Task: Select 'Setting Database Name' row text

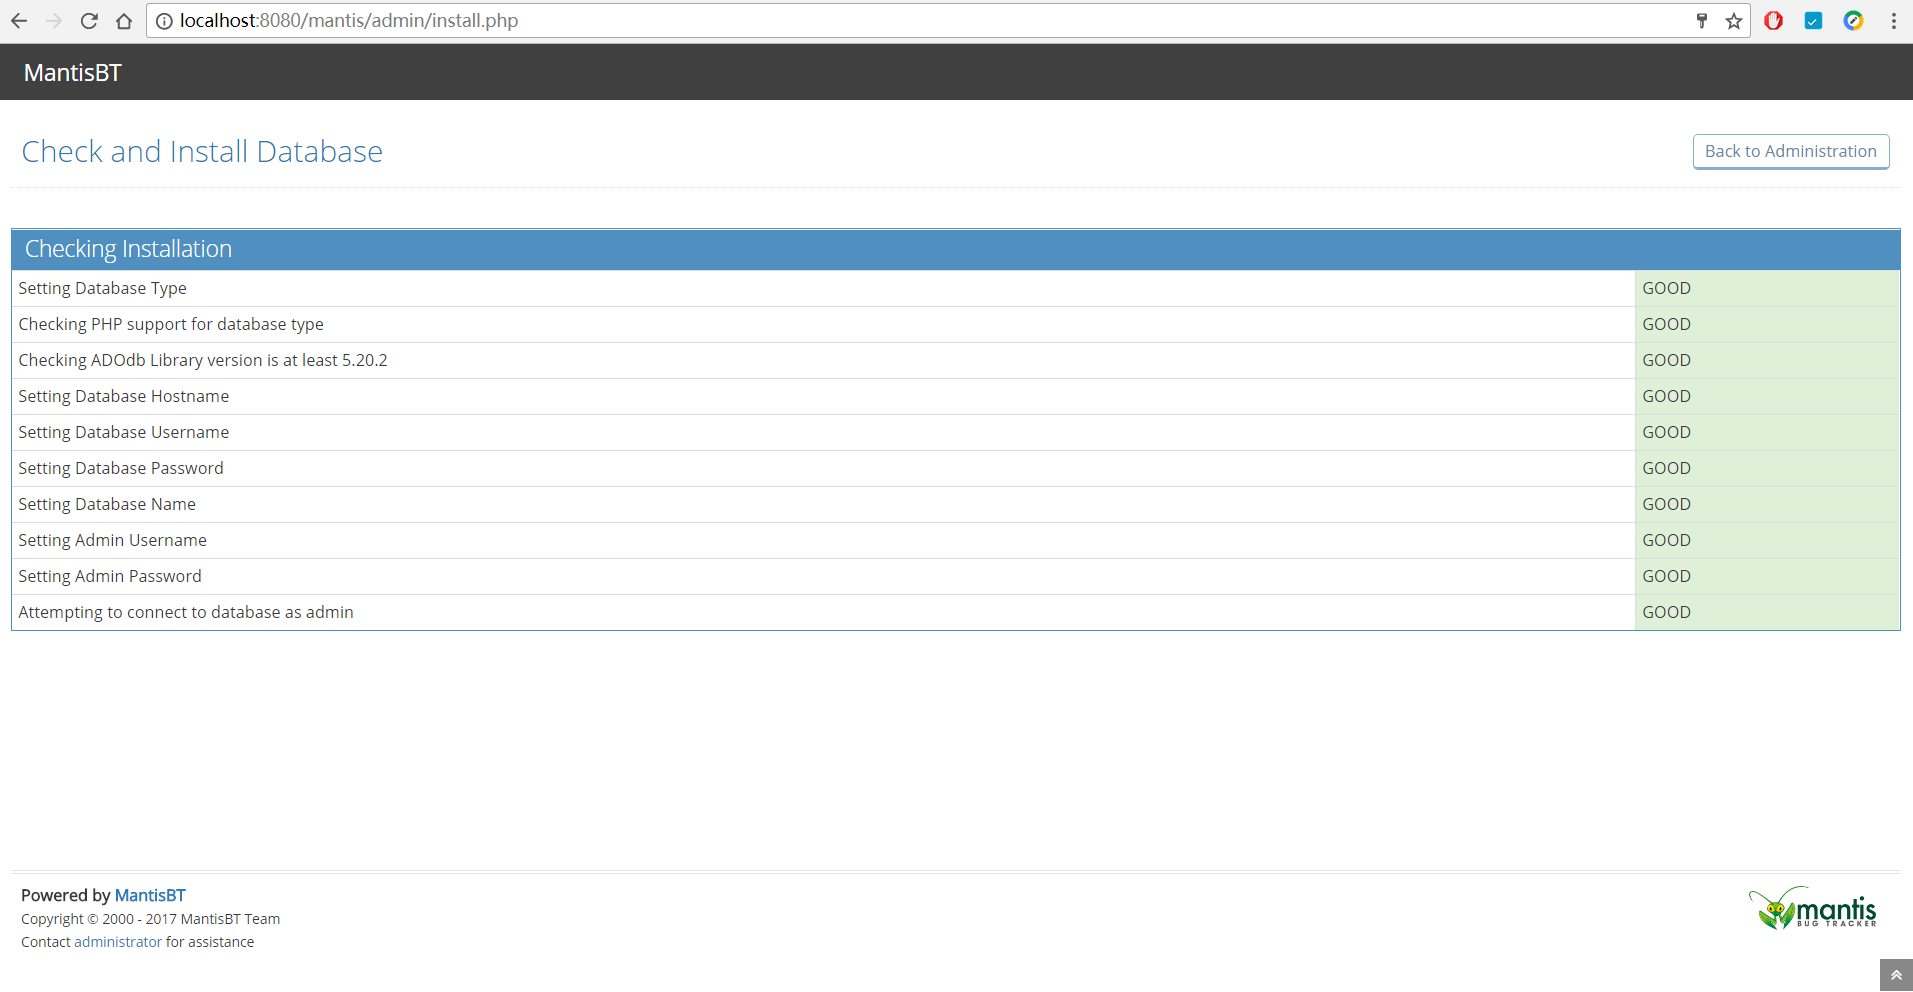Action: coord(107,504)
